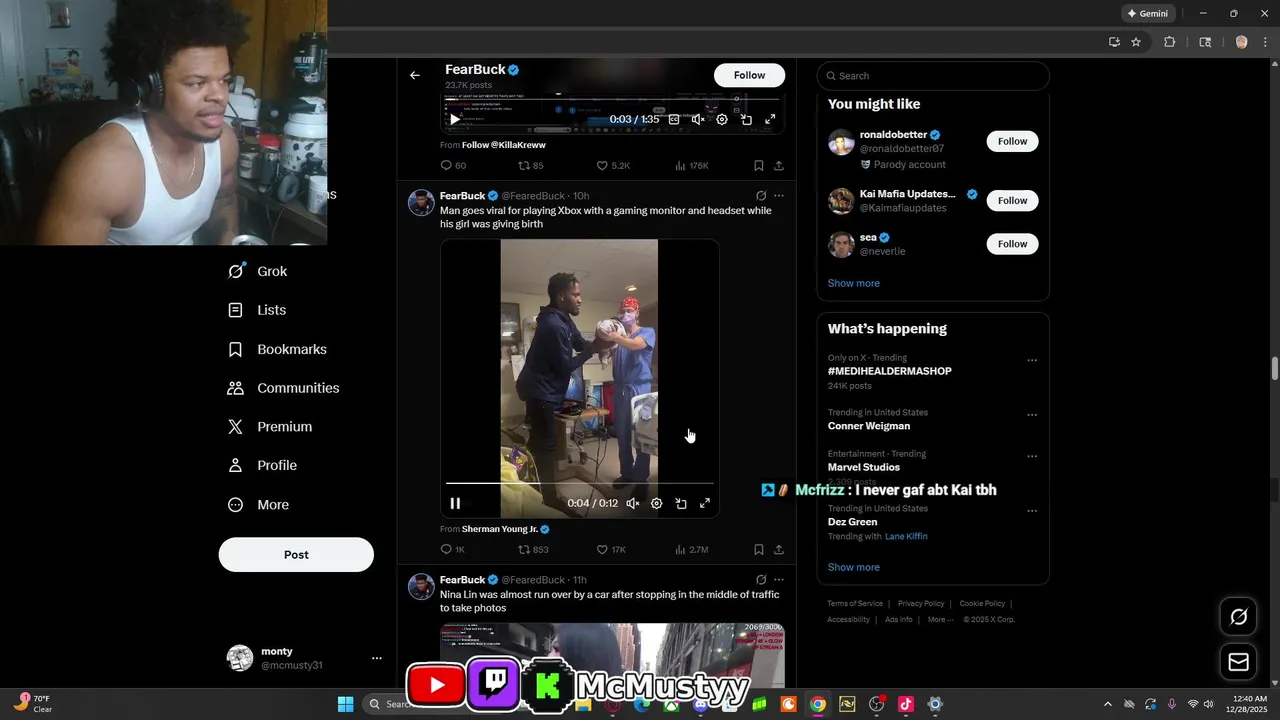Toggle captions on the top video
This screenshot has height=720, width=1280.
point(674,119)
